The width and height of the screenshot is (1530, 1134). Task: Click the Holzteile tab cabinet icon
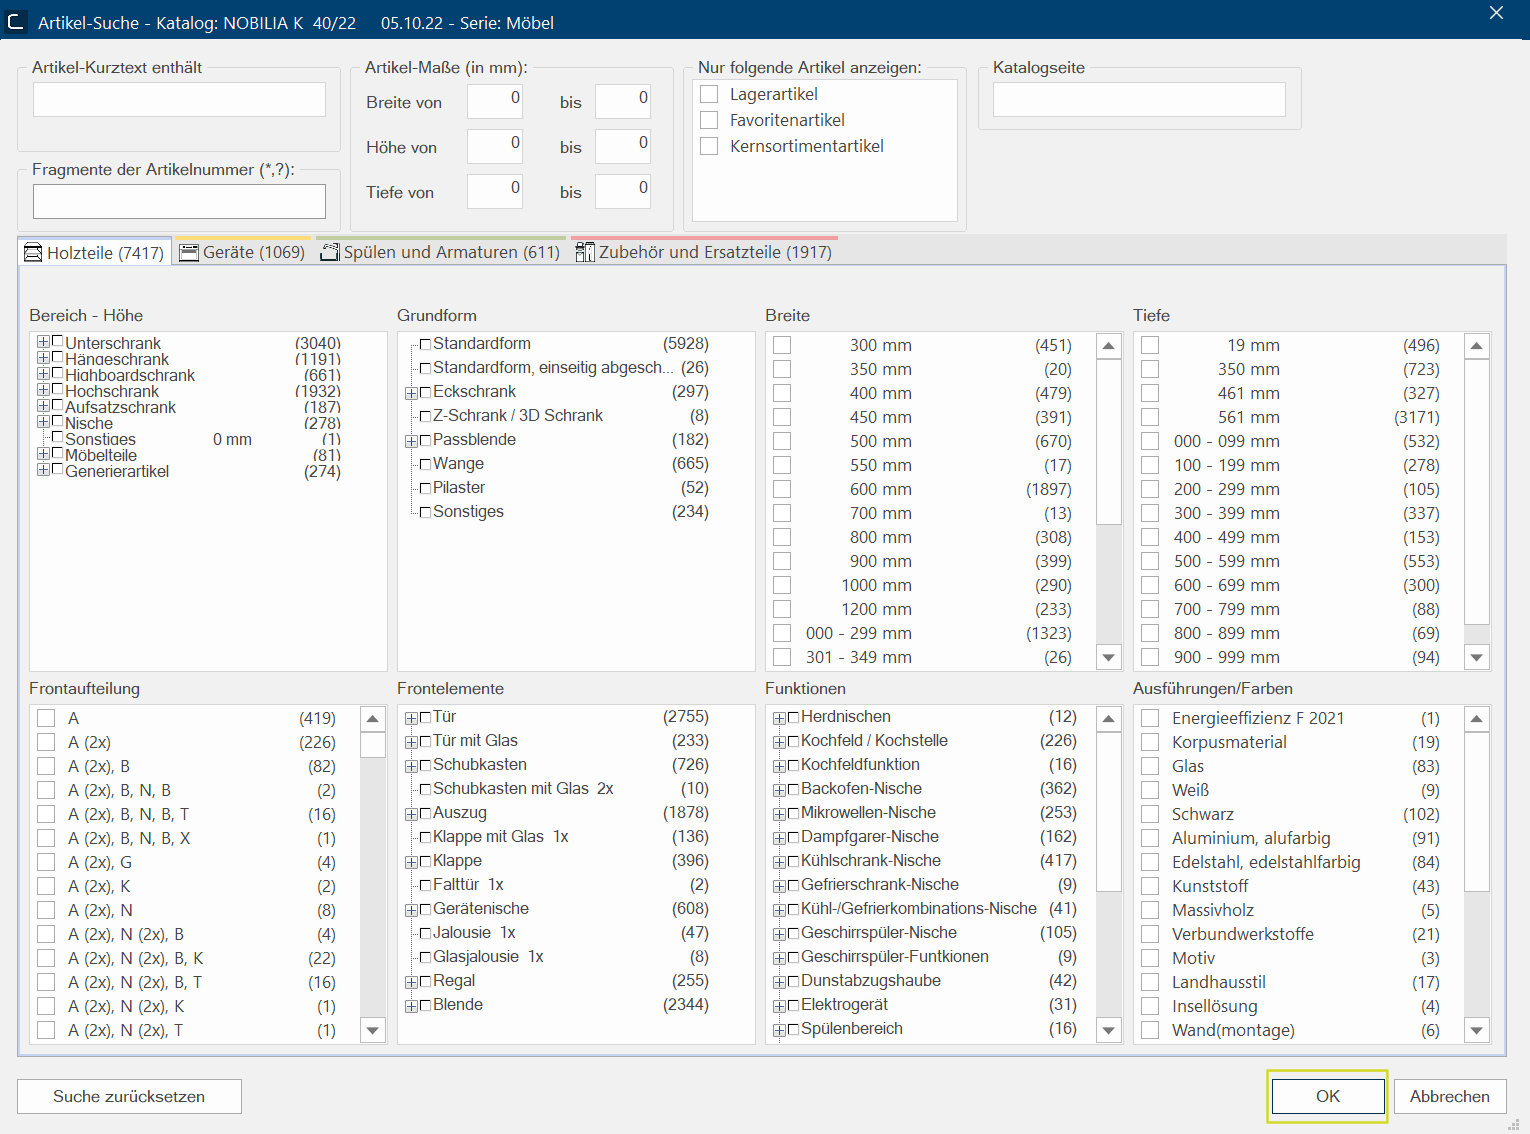pos(33,253)
